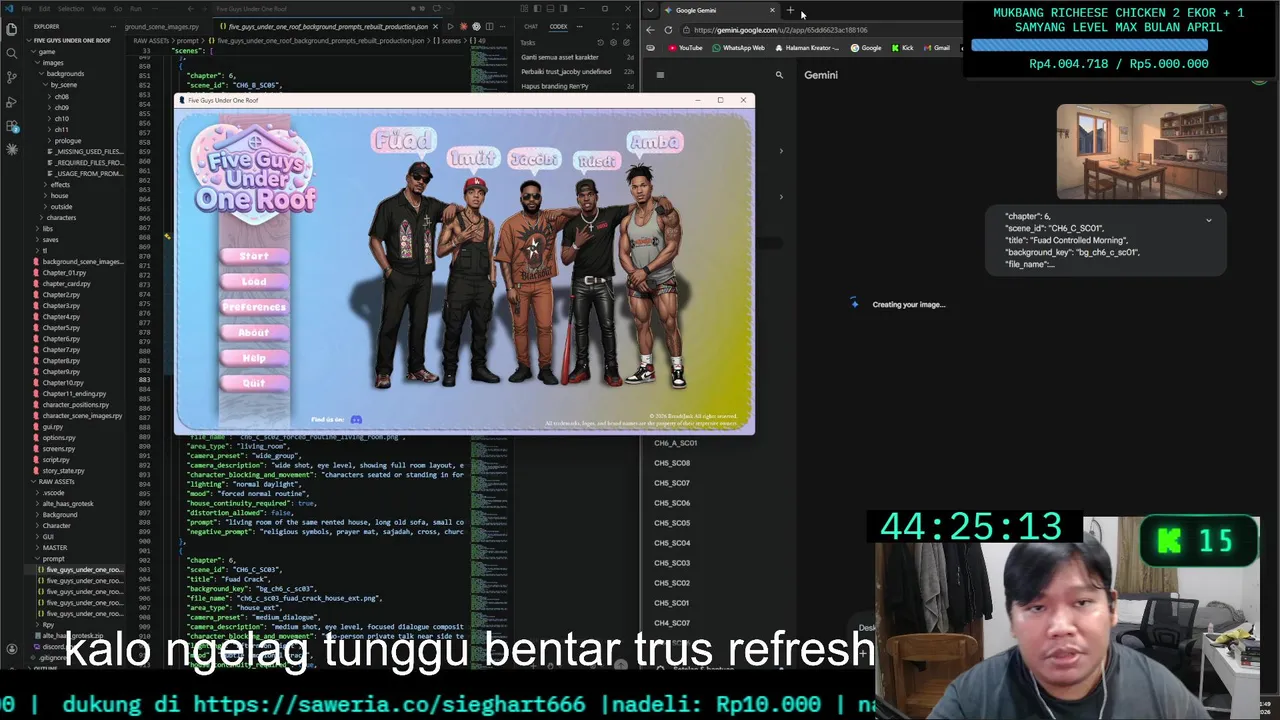Screen dimensions: 1280x720
Task: Open script.rpy in Explorer
Action: point(56,460)
